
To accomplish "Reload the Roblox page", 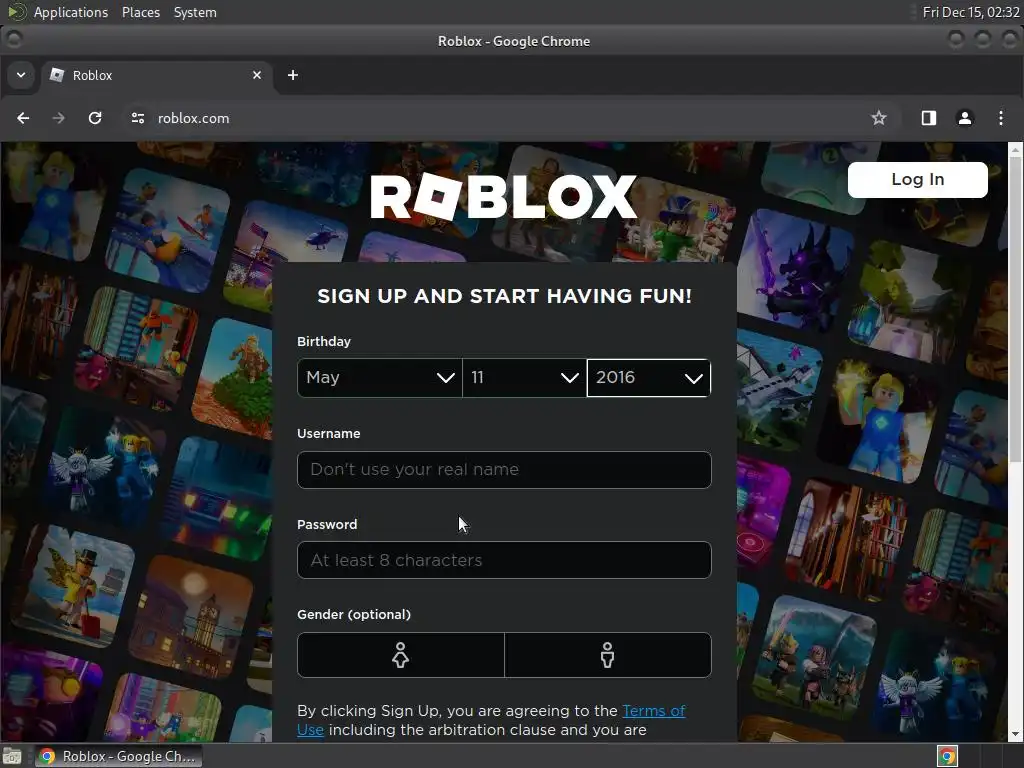I will pos(95,118).
